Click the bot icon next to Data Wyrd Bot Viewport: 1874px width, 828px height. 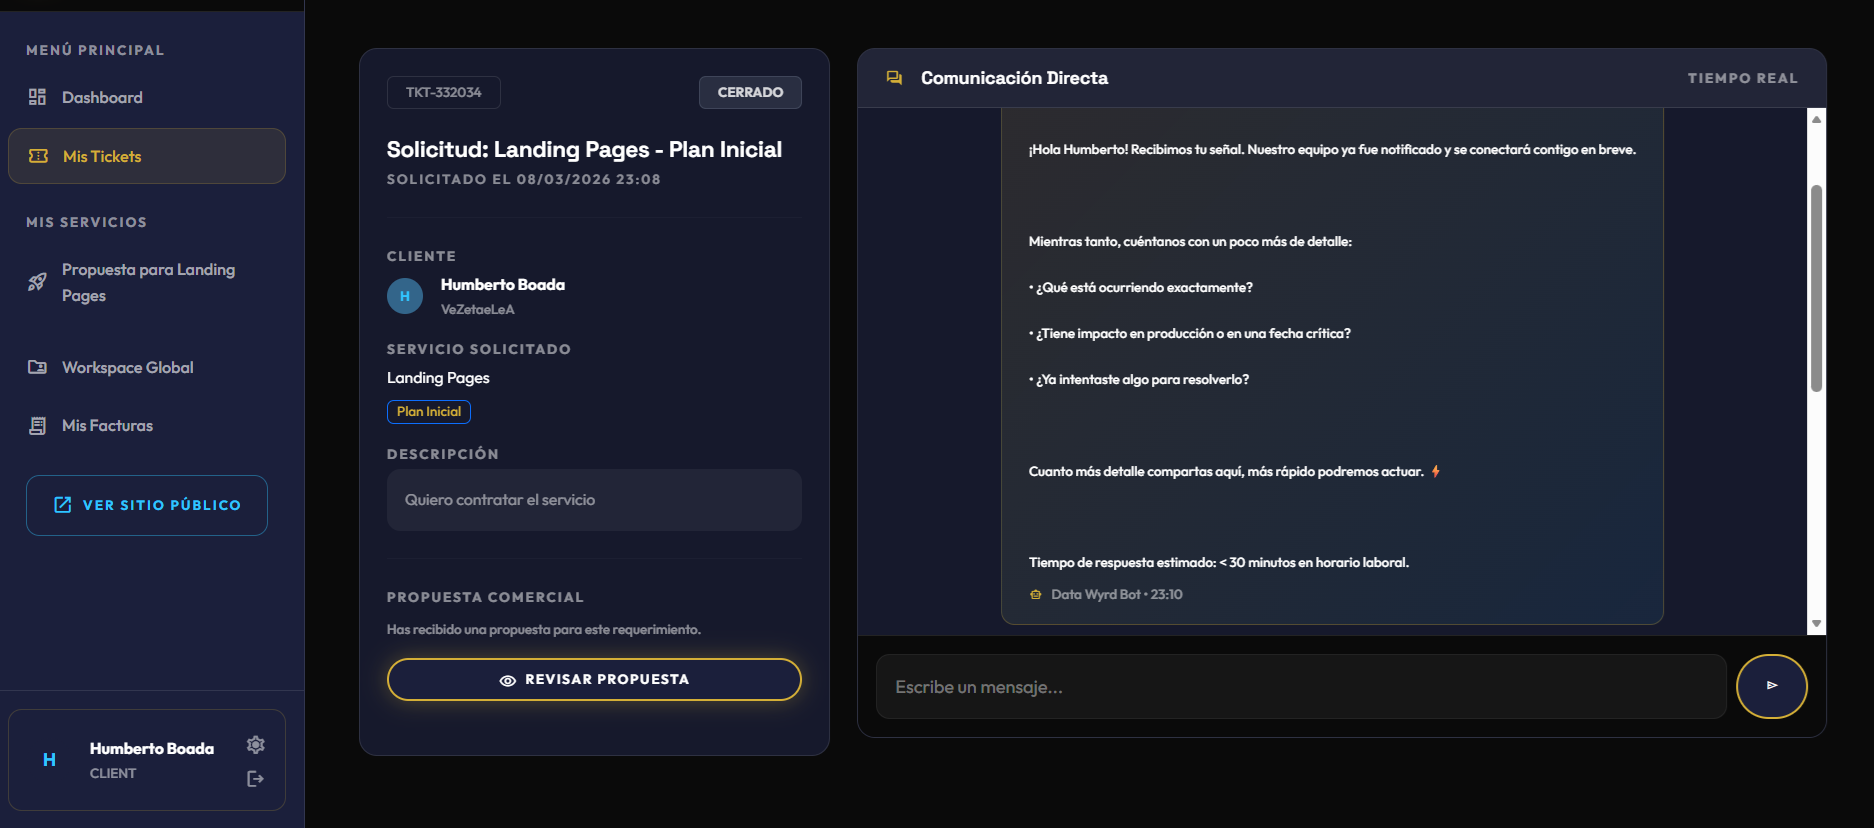(x=1036, y=595)
